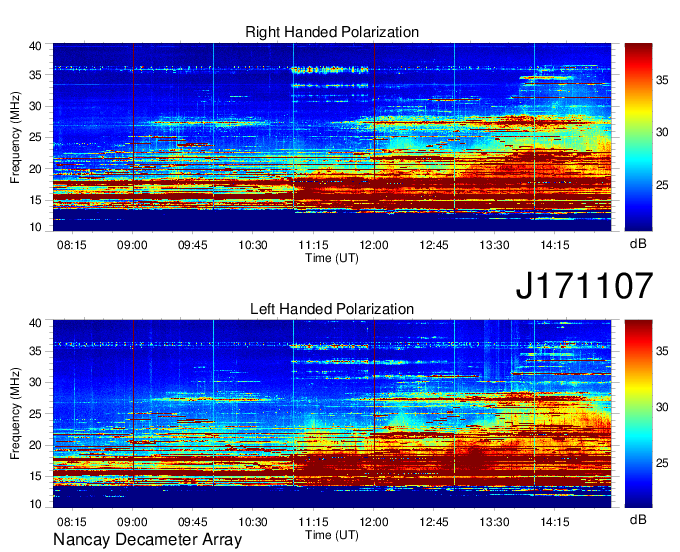Select the 30 MHz tick on left-handed plot
Viewport: 680px width, 552px height.
36,382
